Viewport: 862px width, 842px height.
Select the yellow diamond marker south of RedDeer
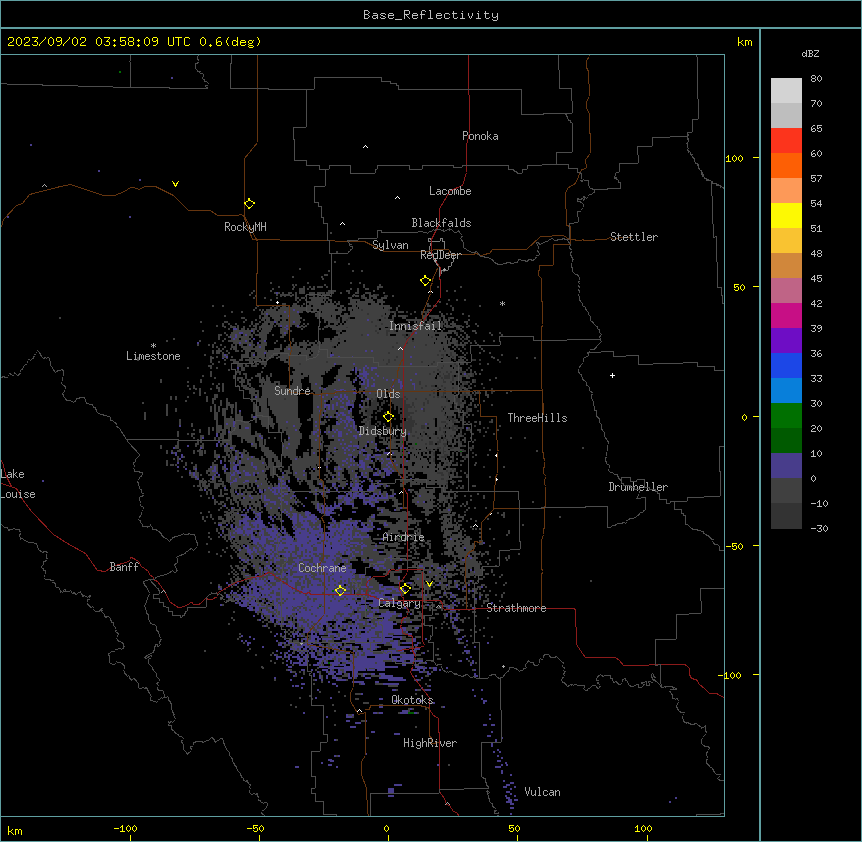click(x=425, y=281)
